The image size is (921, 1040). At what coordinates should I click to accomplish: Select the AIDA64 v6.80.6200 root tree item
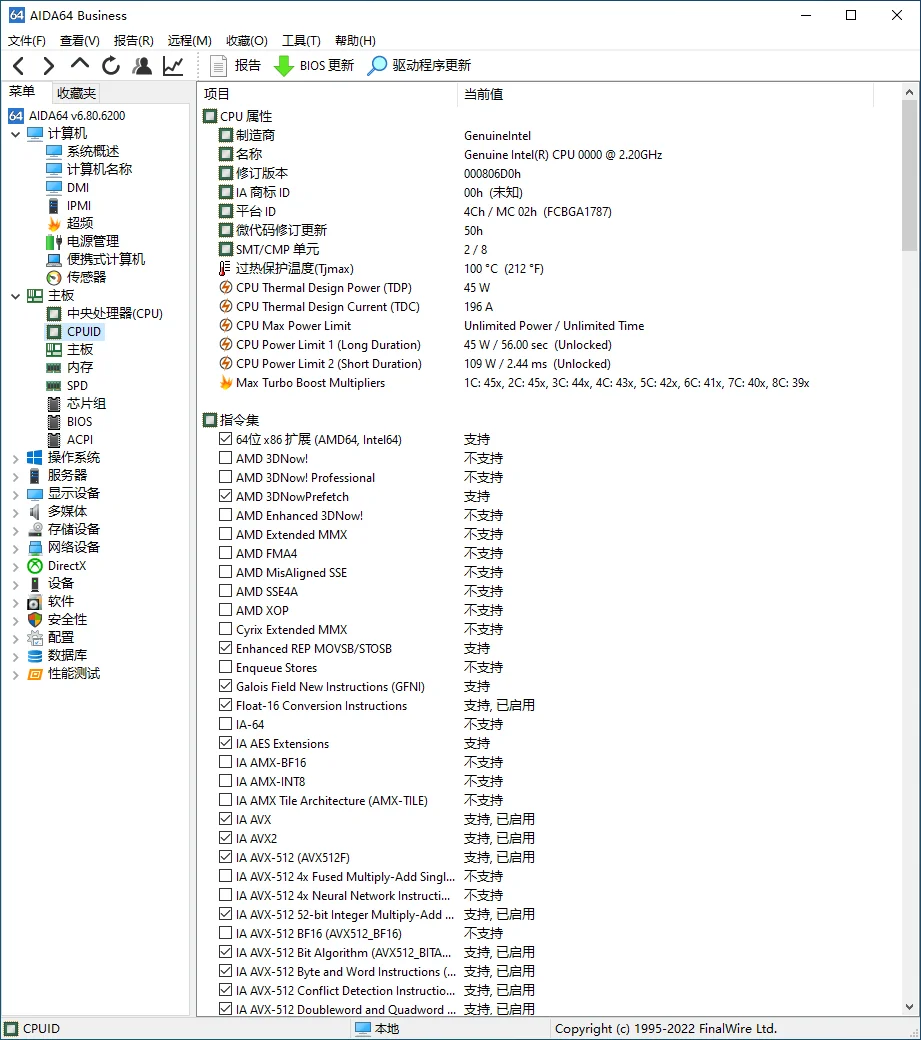coord(67,116)
